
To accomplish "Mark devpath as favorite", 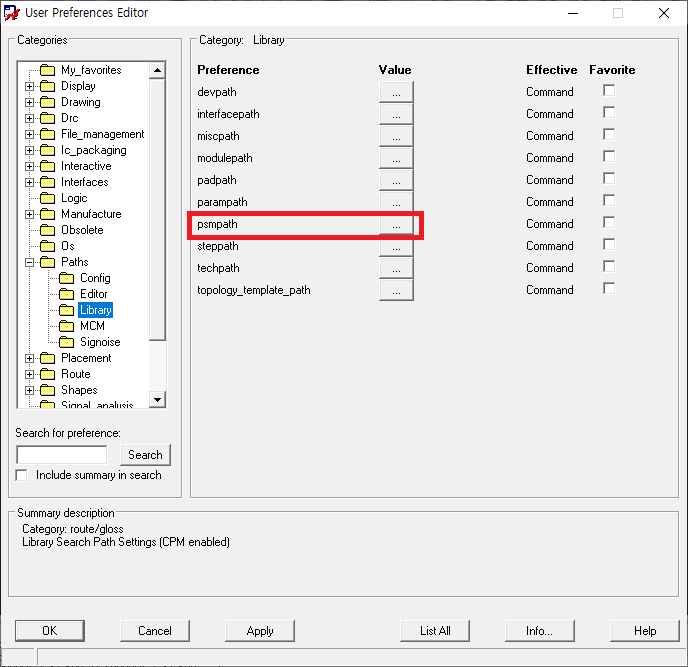I will (609, 91).
